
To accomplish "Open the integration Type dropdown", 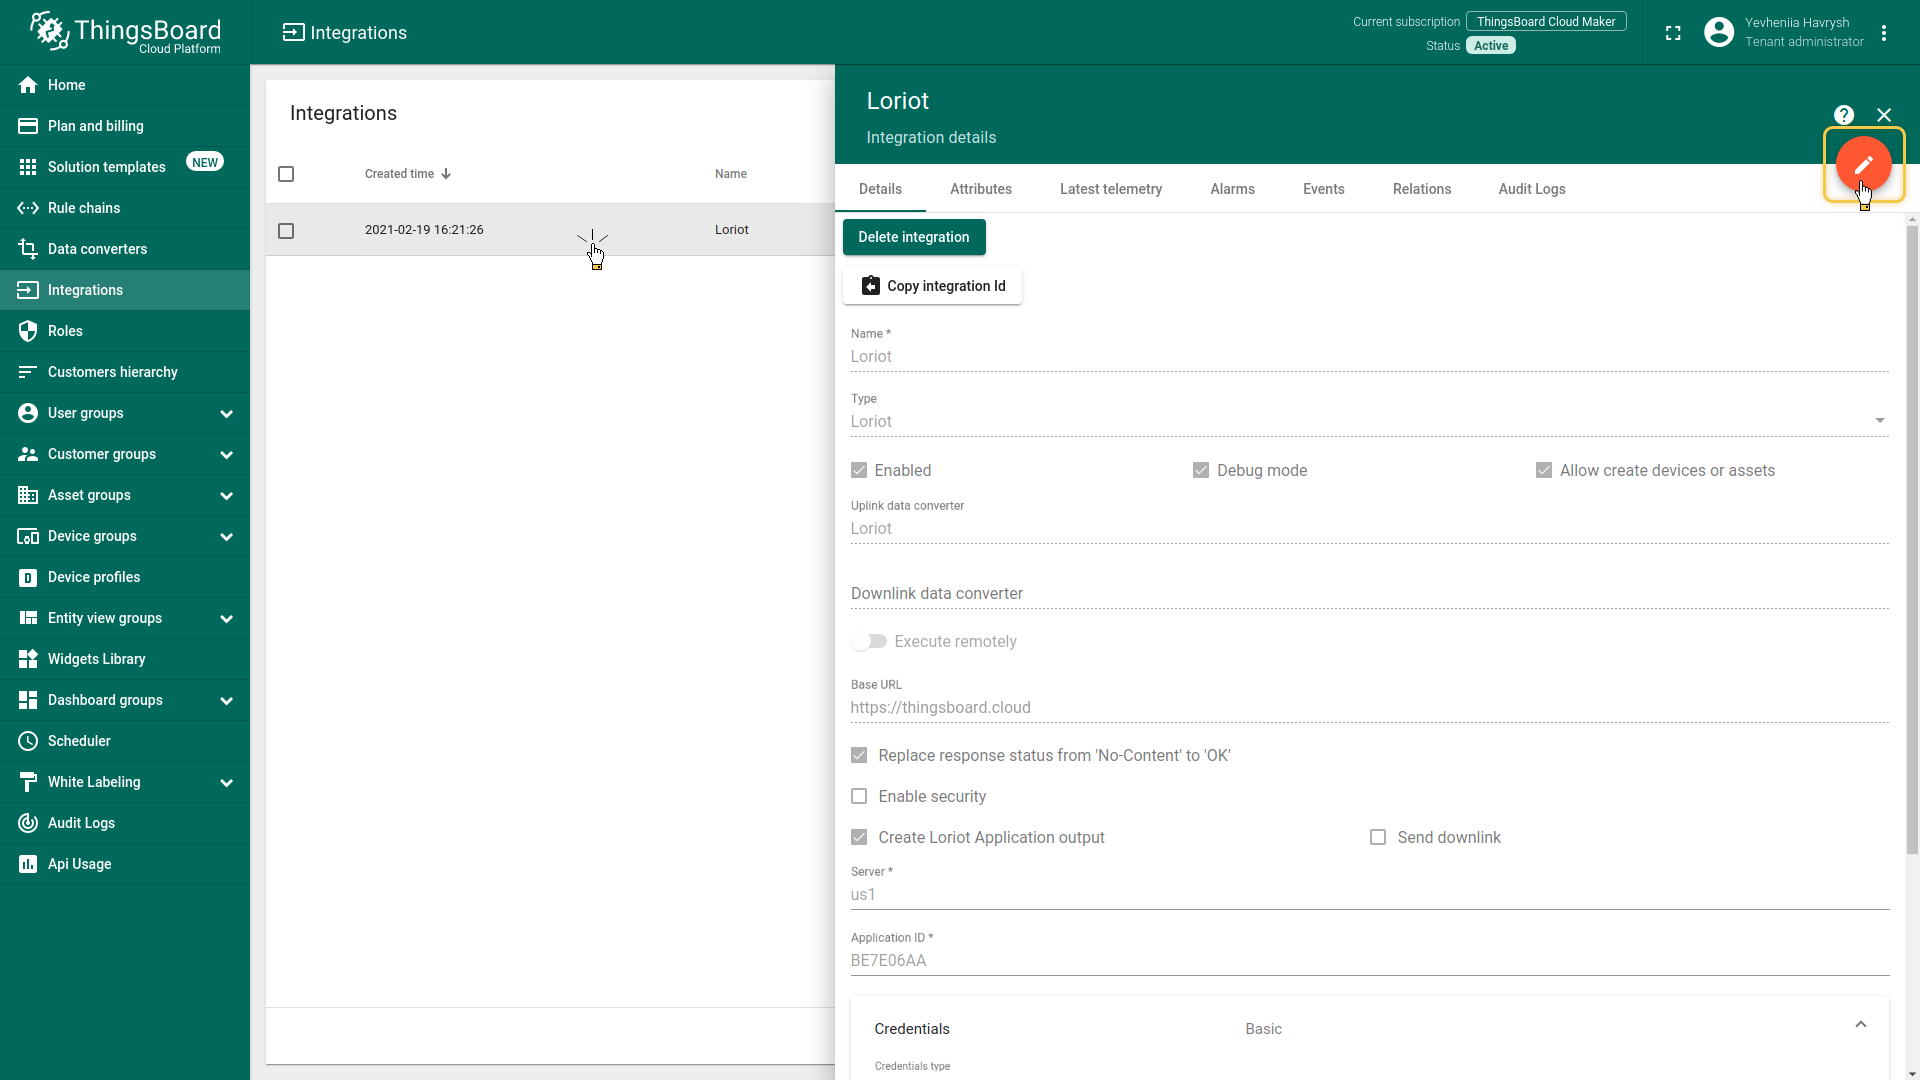I will (x=1879, y=421).
